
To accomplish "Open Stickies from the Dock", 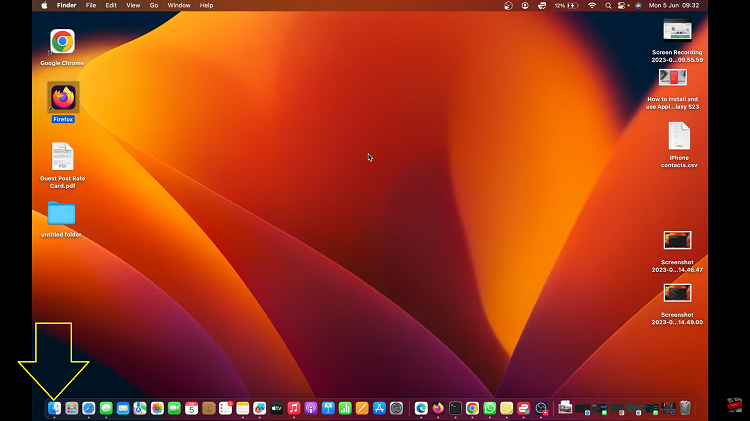I will coord(507,408).
